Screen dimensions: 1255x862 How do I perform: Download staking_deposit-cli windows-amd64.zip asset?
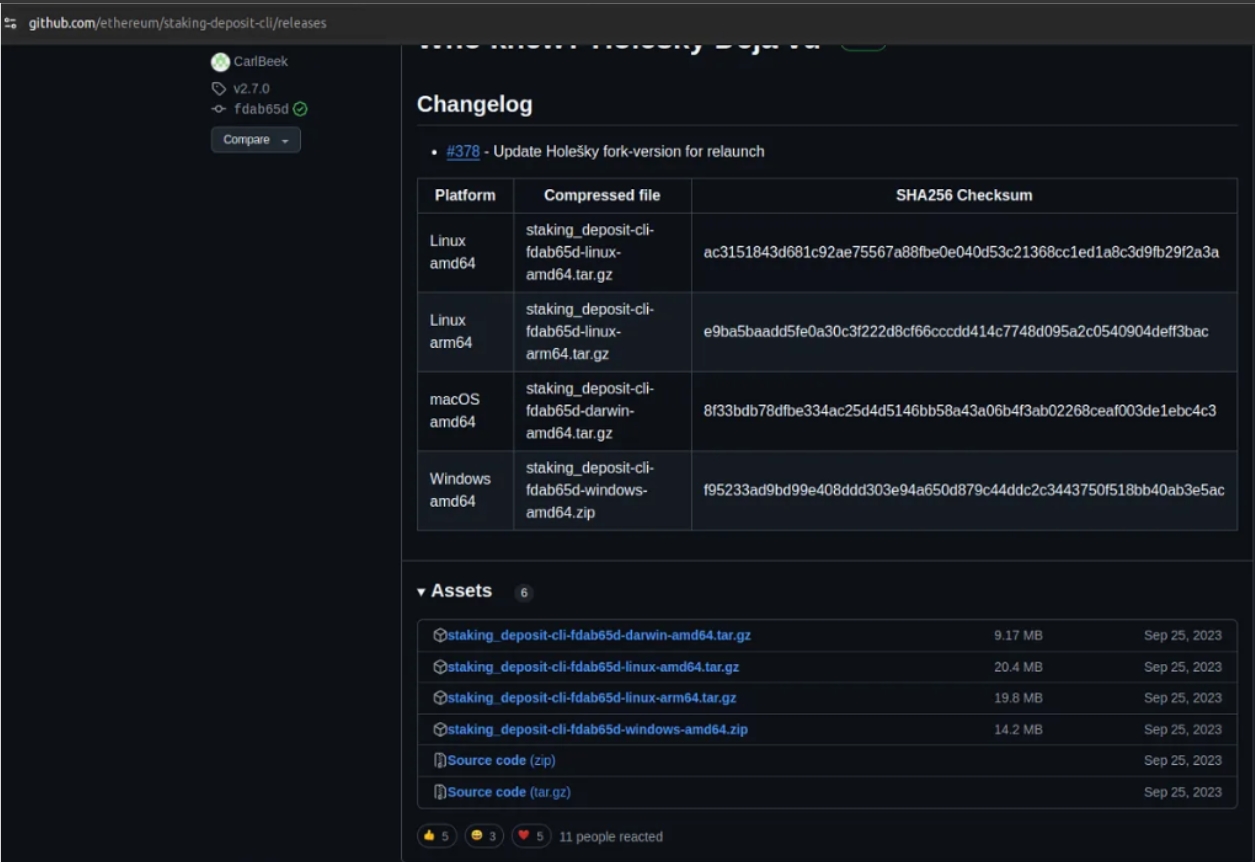click(597, 730)
